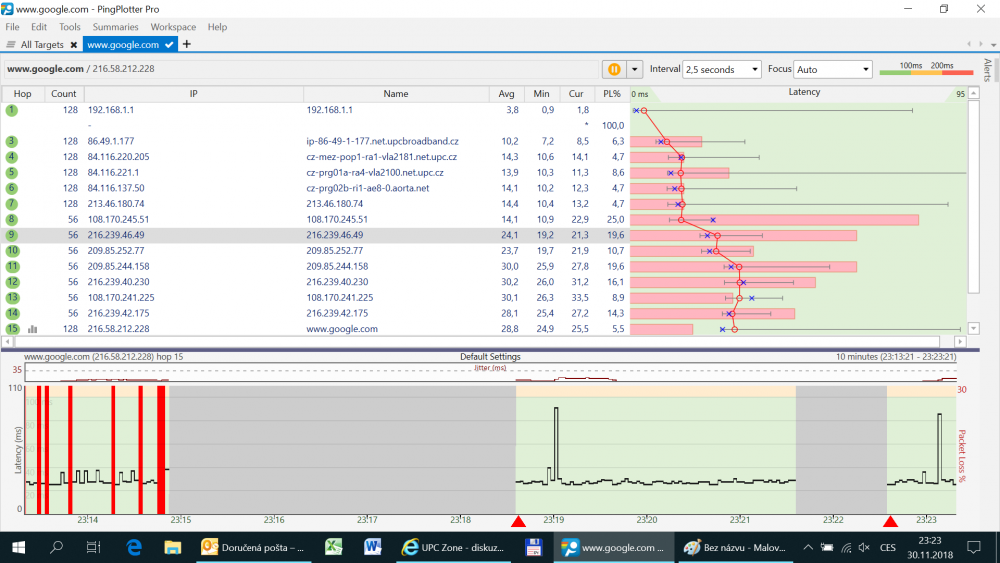Pause the trace with the orange pause button
Image resolution: width=1000 pixels, height=563 pixels.
point(614,69)
